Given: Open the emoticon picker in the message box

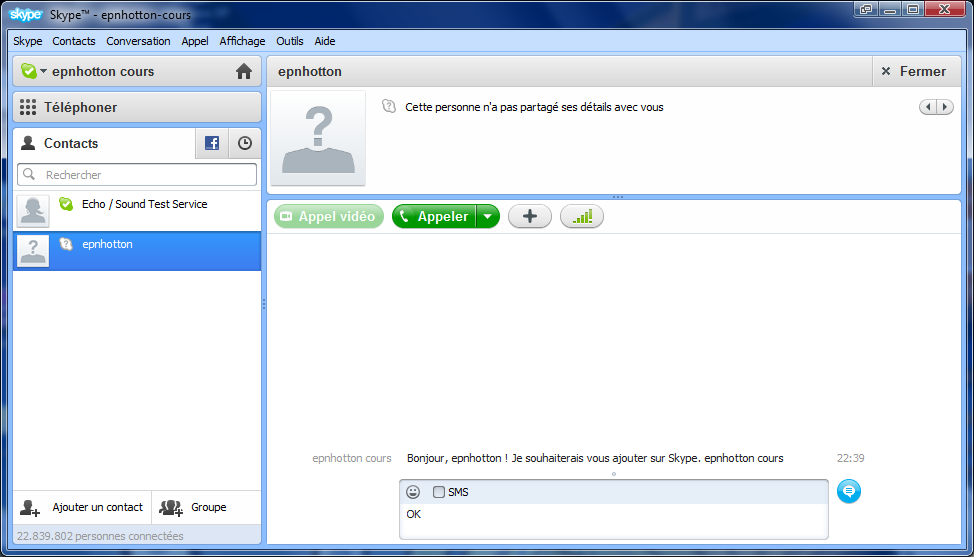Looking at the screenshot, I should pos(413,492).
